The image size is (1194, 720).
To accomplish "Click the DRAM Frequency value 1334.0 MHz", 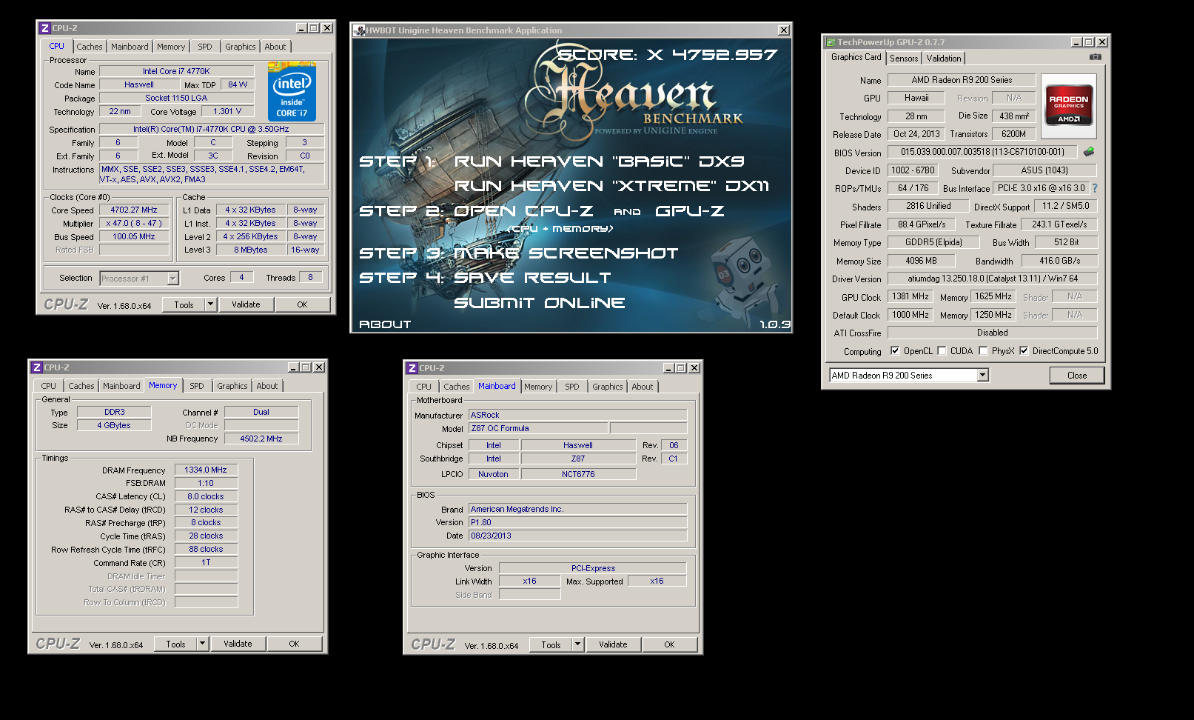I will (206, 470).
